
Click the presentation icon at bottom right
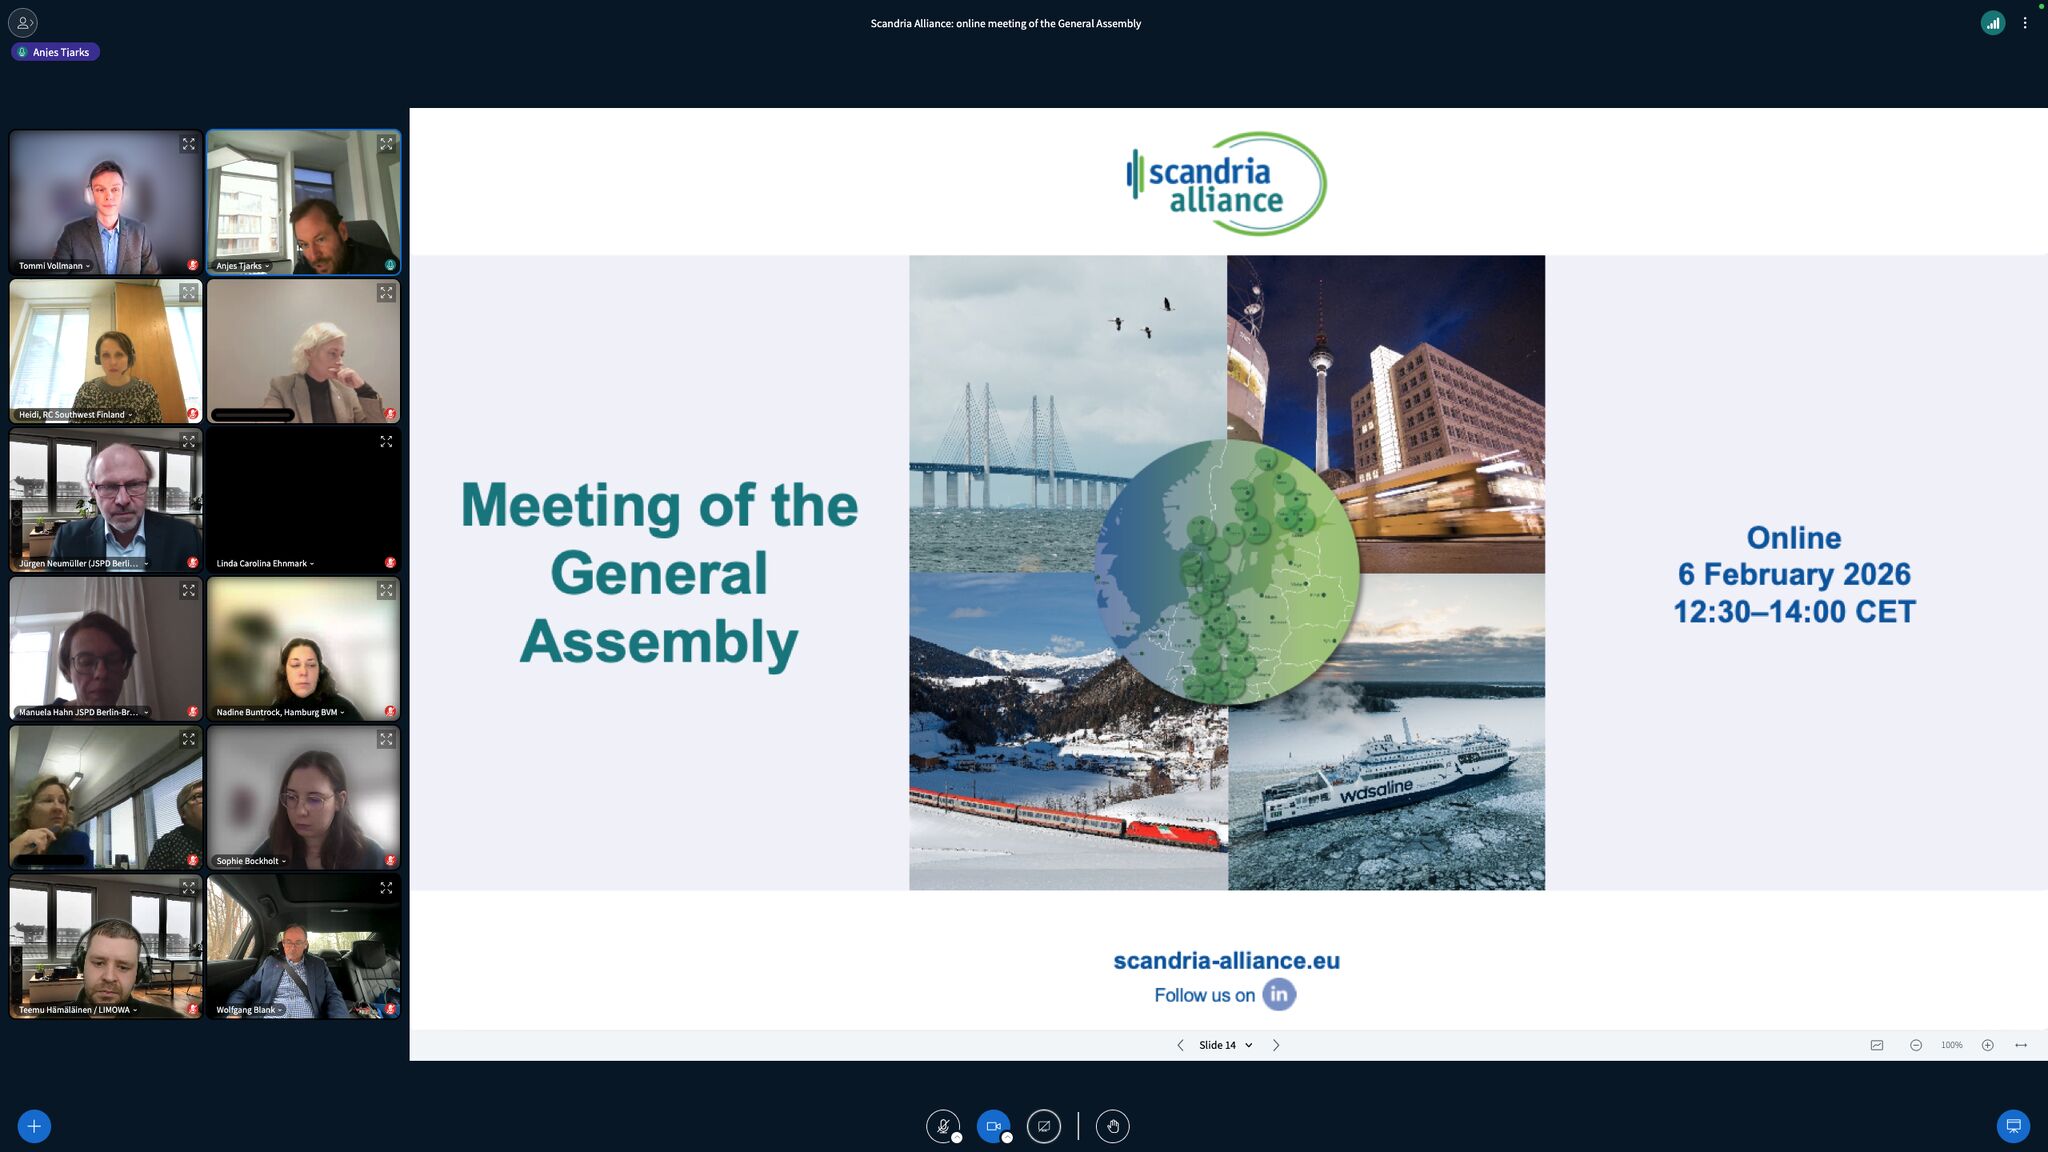pos(2013,1126)
